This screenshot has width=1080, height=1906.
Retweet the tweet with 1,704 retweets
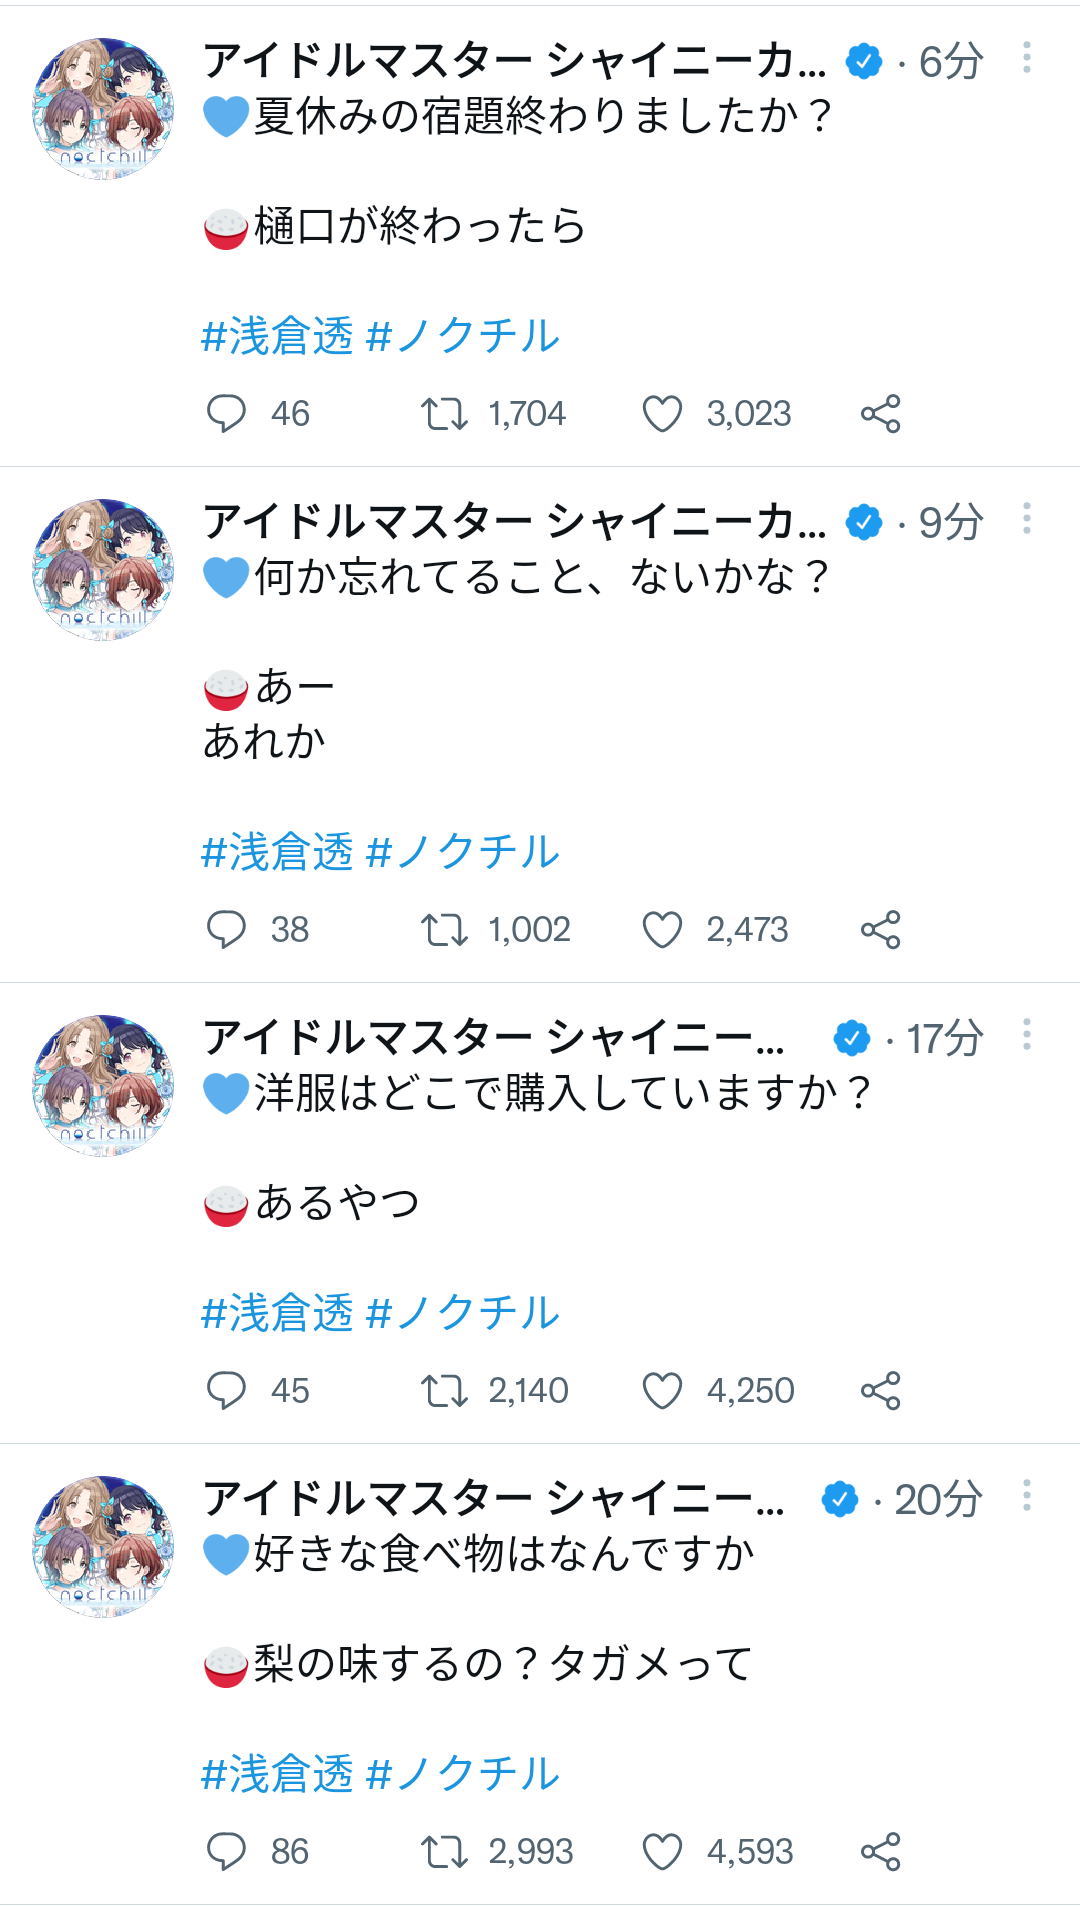coord(444,413)
